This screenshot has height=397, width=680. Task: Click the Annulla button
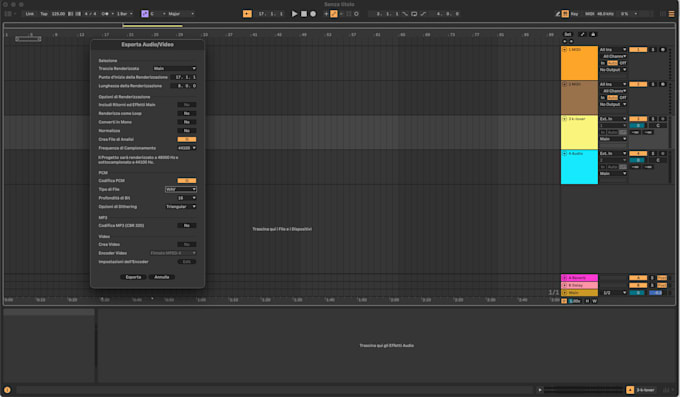point(162,277)
